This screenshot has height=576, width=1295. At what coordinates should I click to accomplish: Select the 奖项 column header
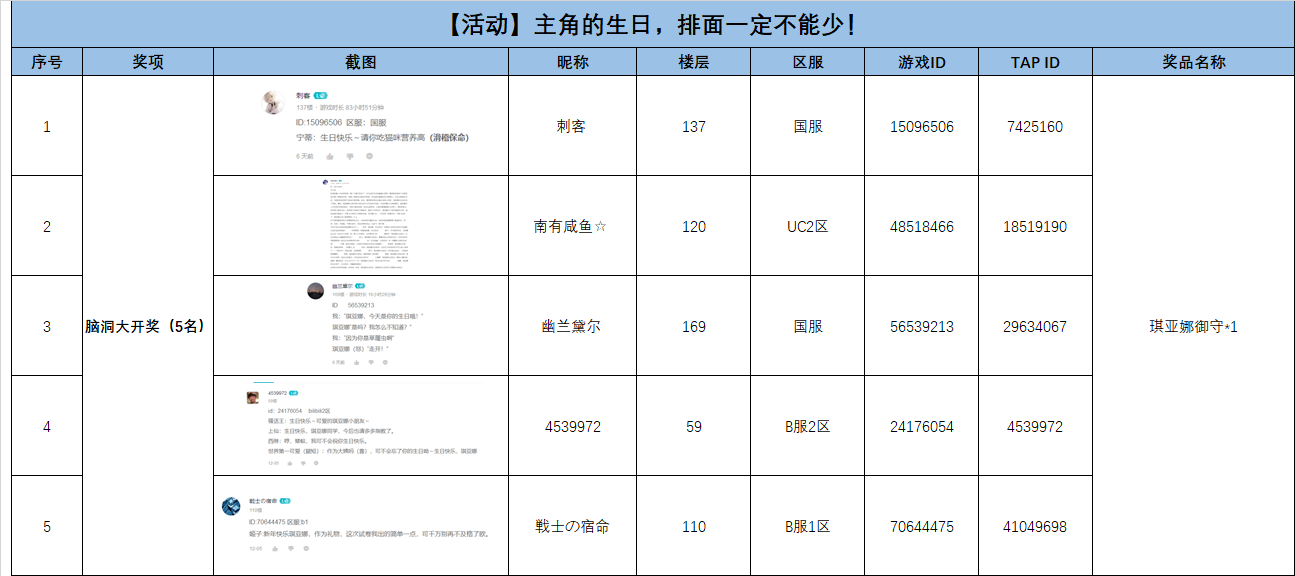click(x=148, y=62)
